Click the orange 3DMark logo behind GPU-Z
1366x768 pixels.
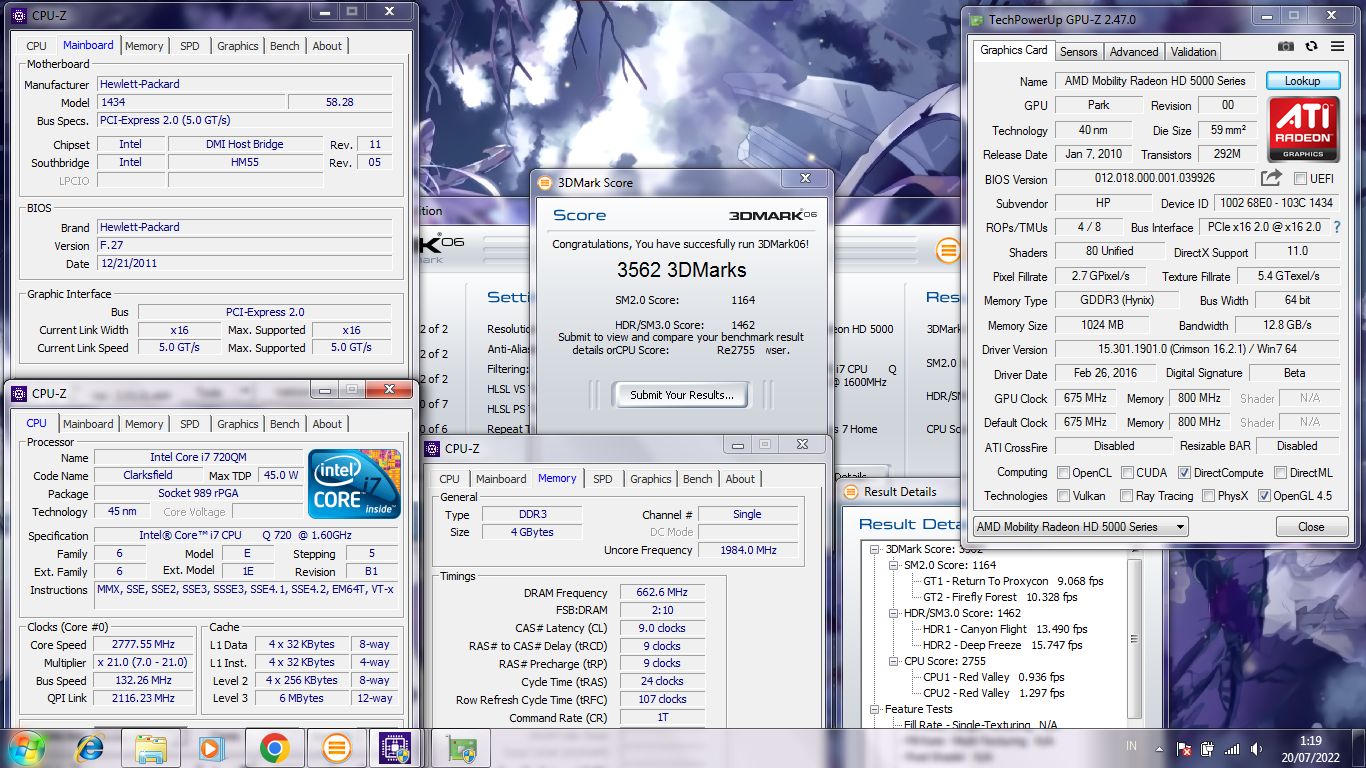(x=947, y=251)
